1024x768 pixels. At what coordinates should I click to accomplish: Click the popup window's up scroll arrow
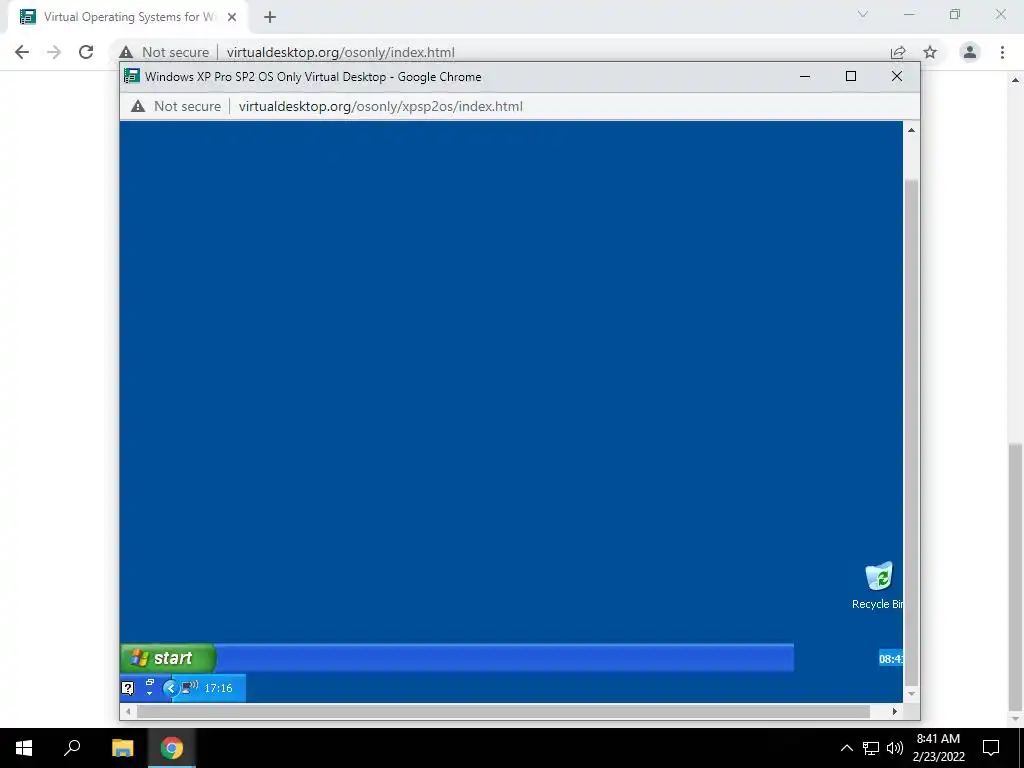(911, 130)
